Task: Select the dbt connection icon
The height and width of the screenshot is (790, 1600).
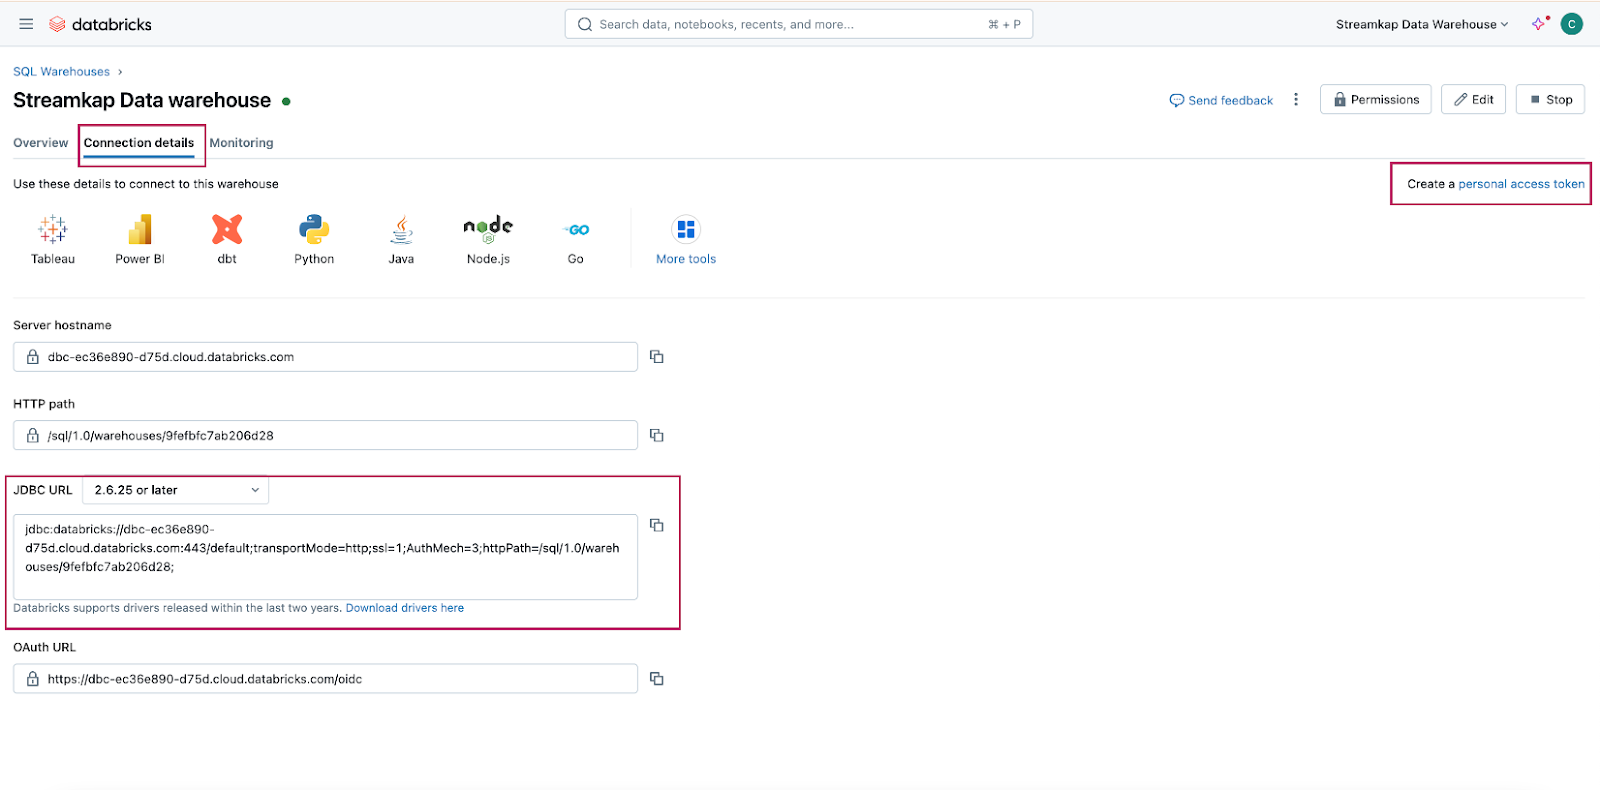Action: 227,230
